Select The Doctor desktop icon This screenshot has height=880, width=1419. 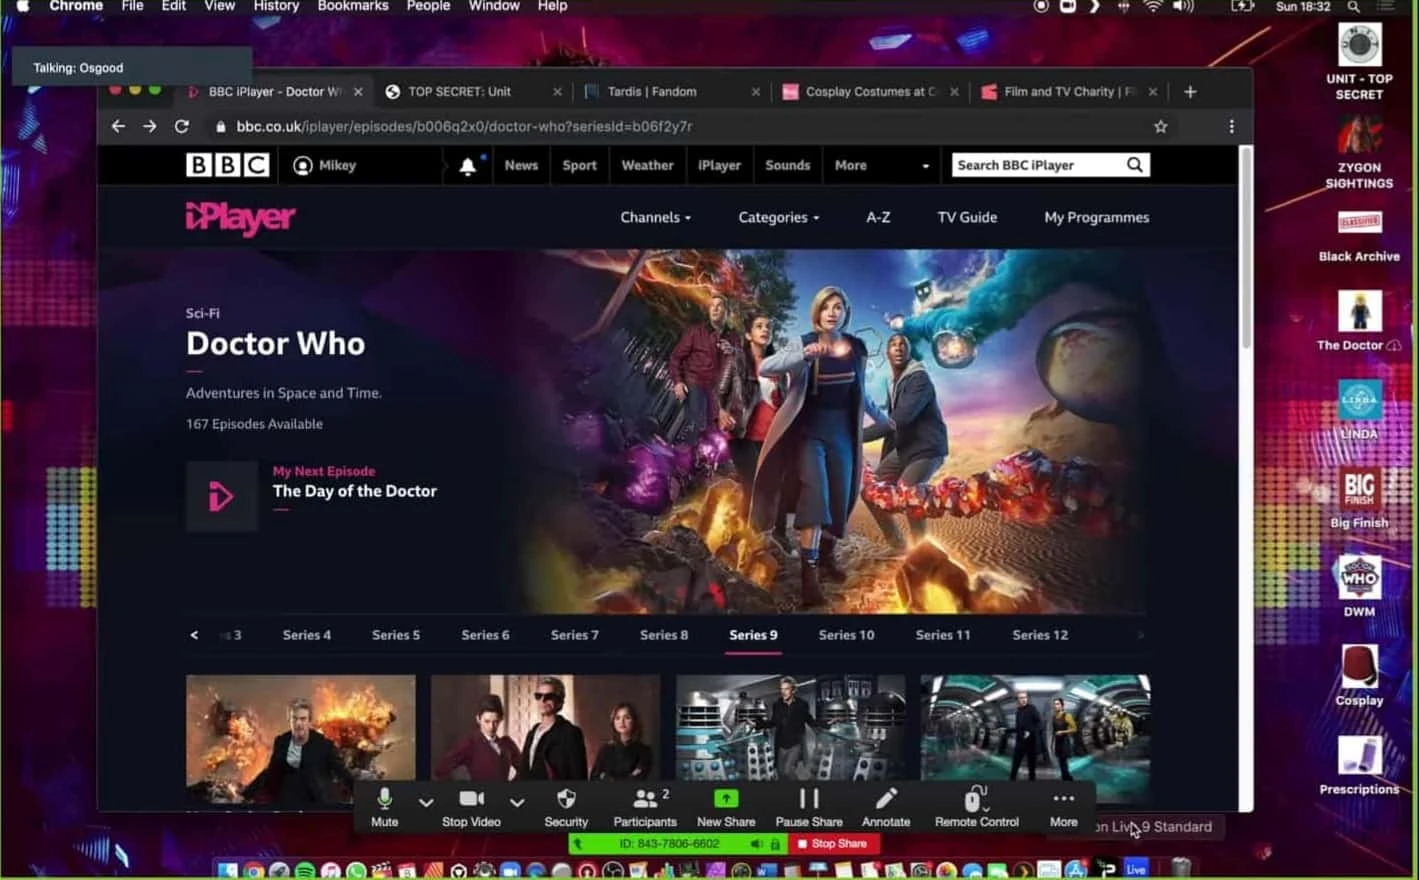(x=1359, y=321)
